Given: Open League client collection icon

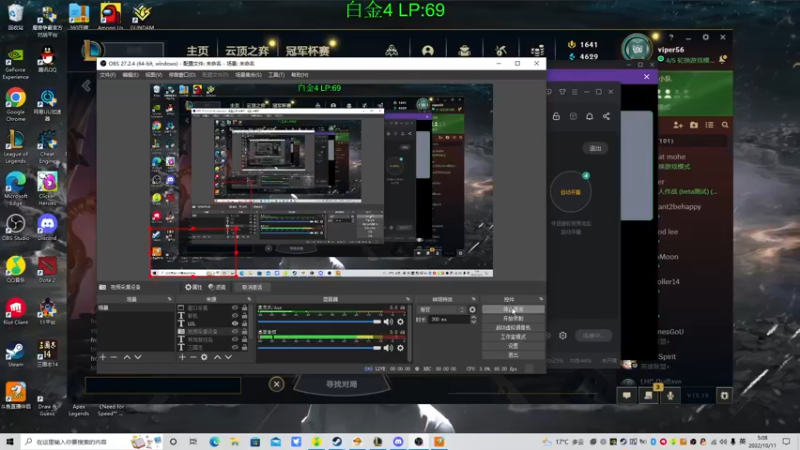Looking at the screenshot, I should (464, 51).
